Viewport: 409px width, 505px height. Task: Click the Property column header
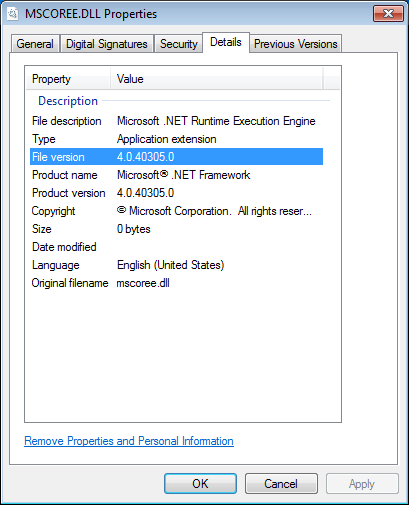tap(68, 79)
